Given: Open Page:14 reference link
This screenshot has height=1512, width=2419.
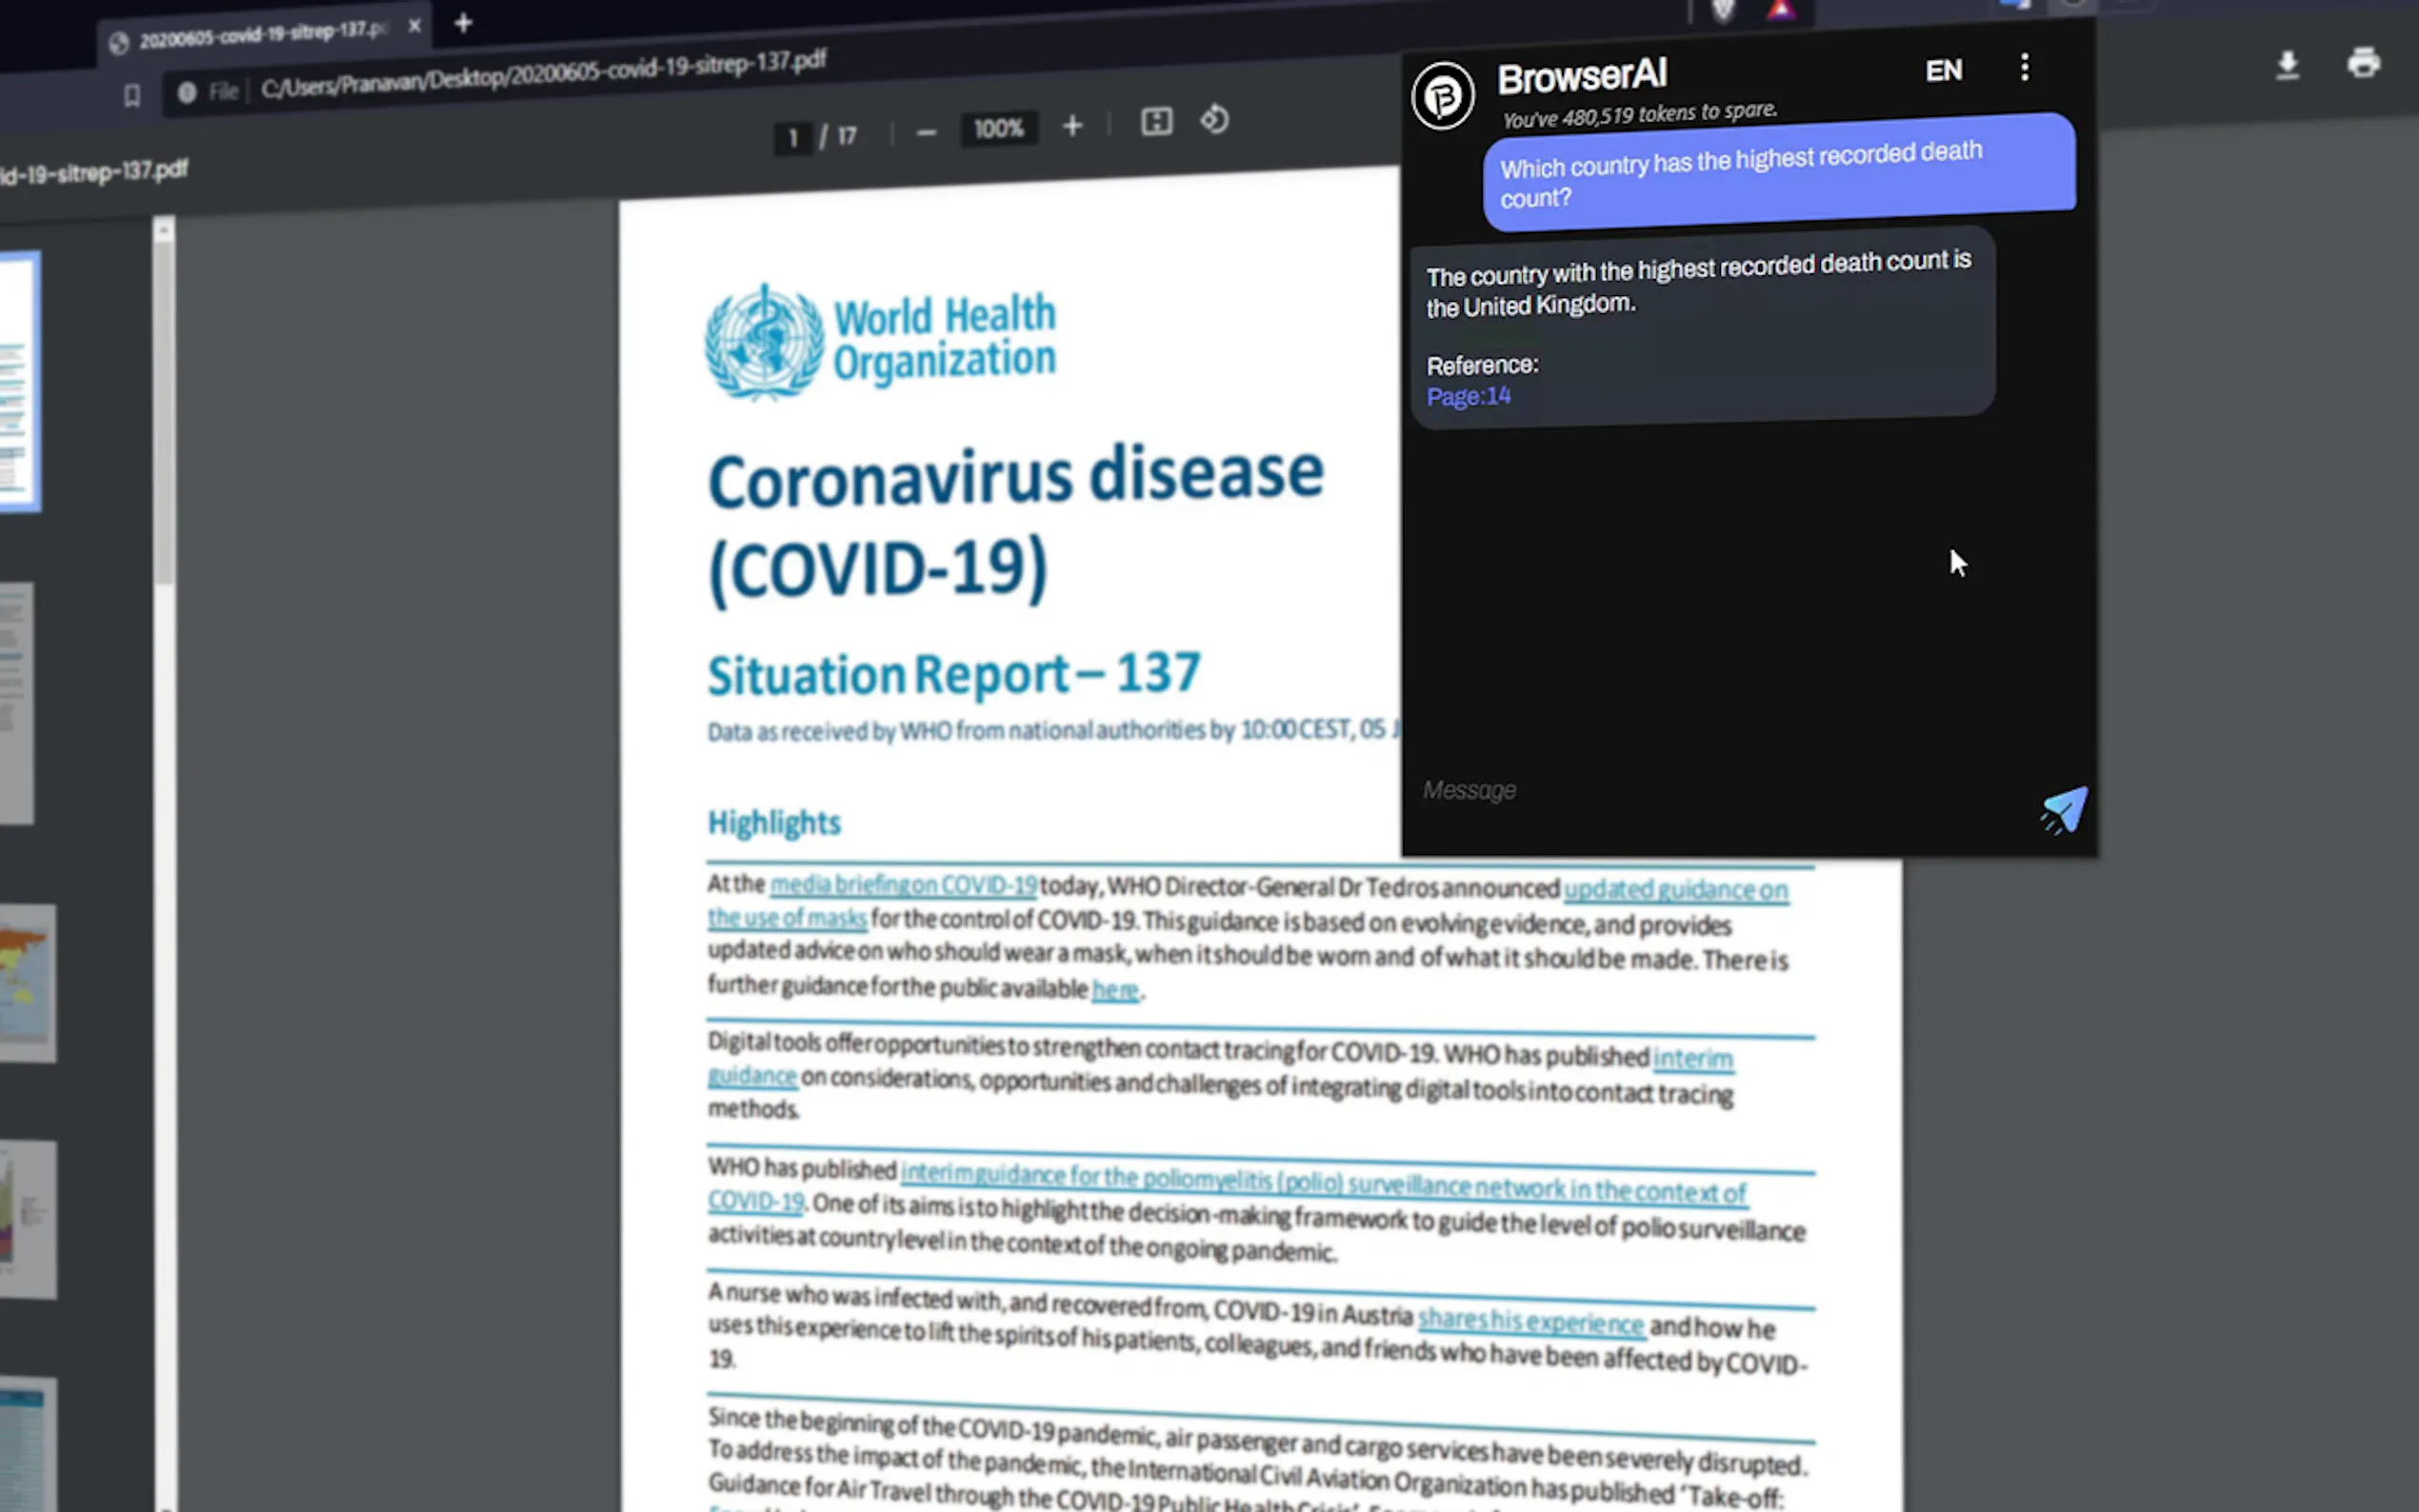Looking at the screenshot, I should 1468,397.
